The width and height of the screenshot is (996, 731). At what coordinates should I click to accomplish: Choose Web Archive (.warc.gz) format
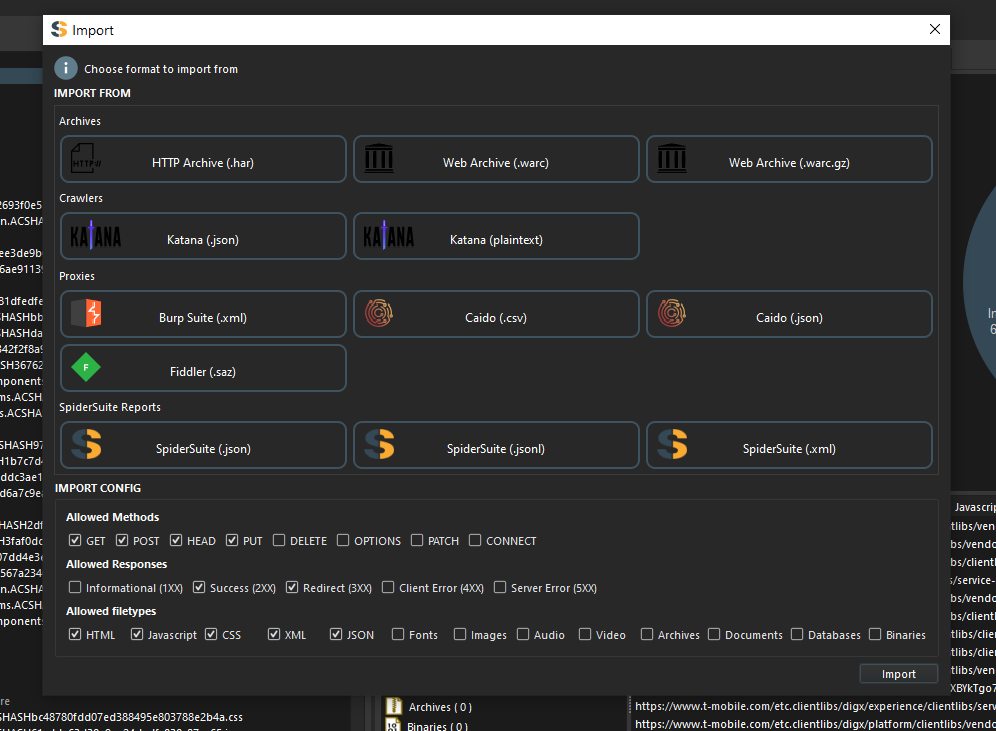[x=789, y=159]
